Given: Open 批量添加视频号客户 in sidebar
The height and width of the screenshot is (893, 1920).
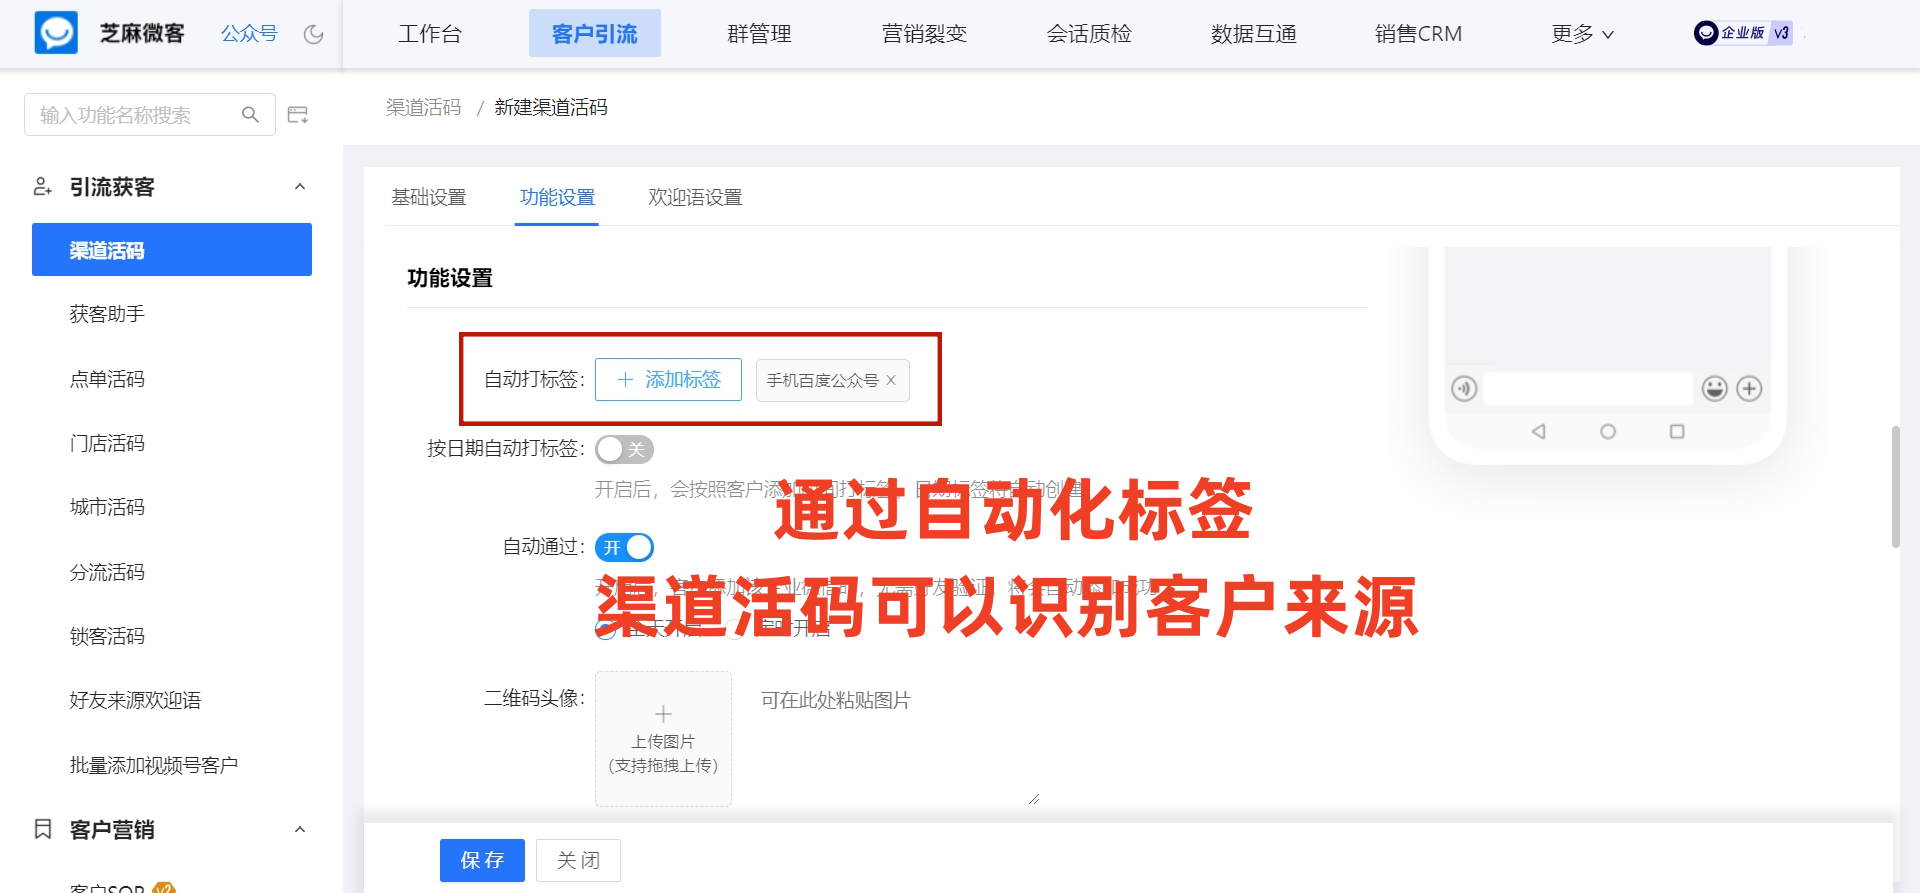Looking at the screenshot, I should [154, 765].
